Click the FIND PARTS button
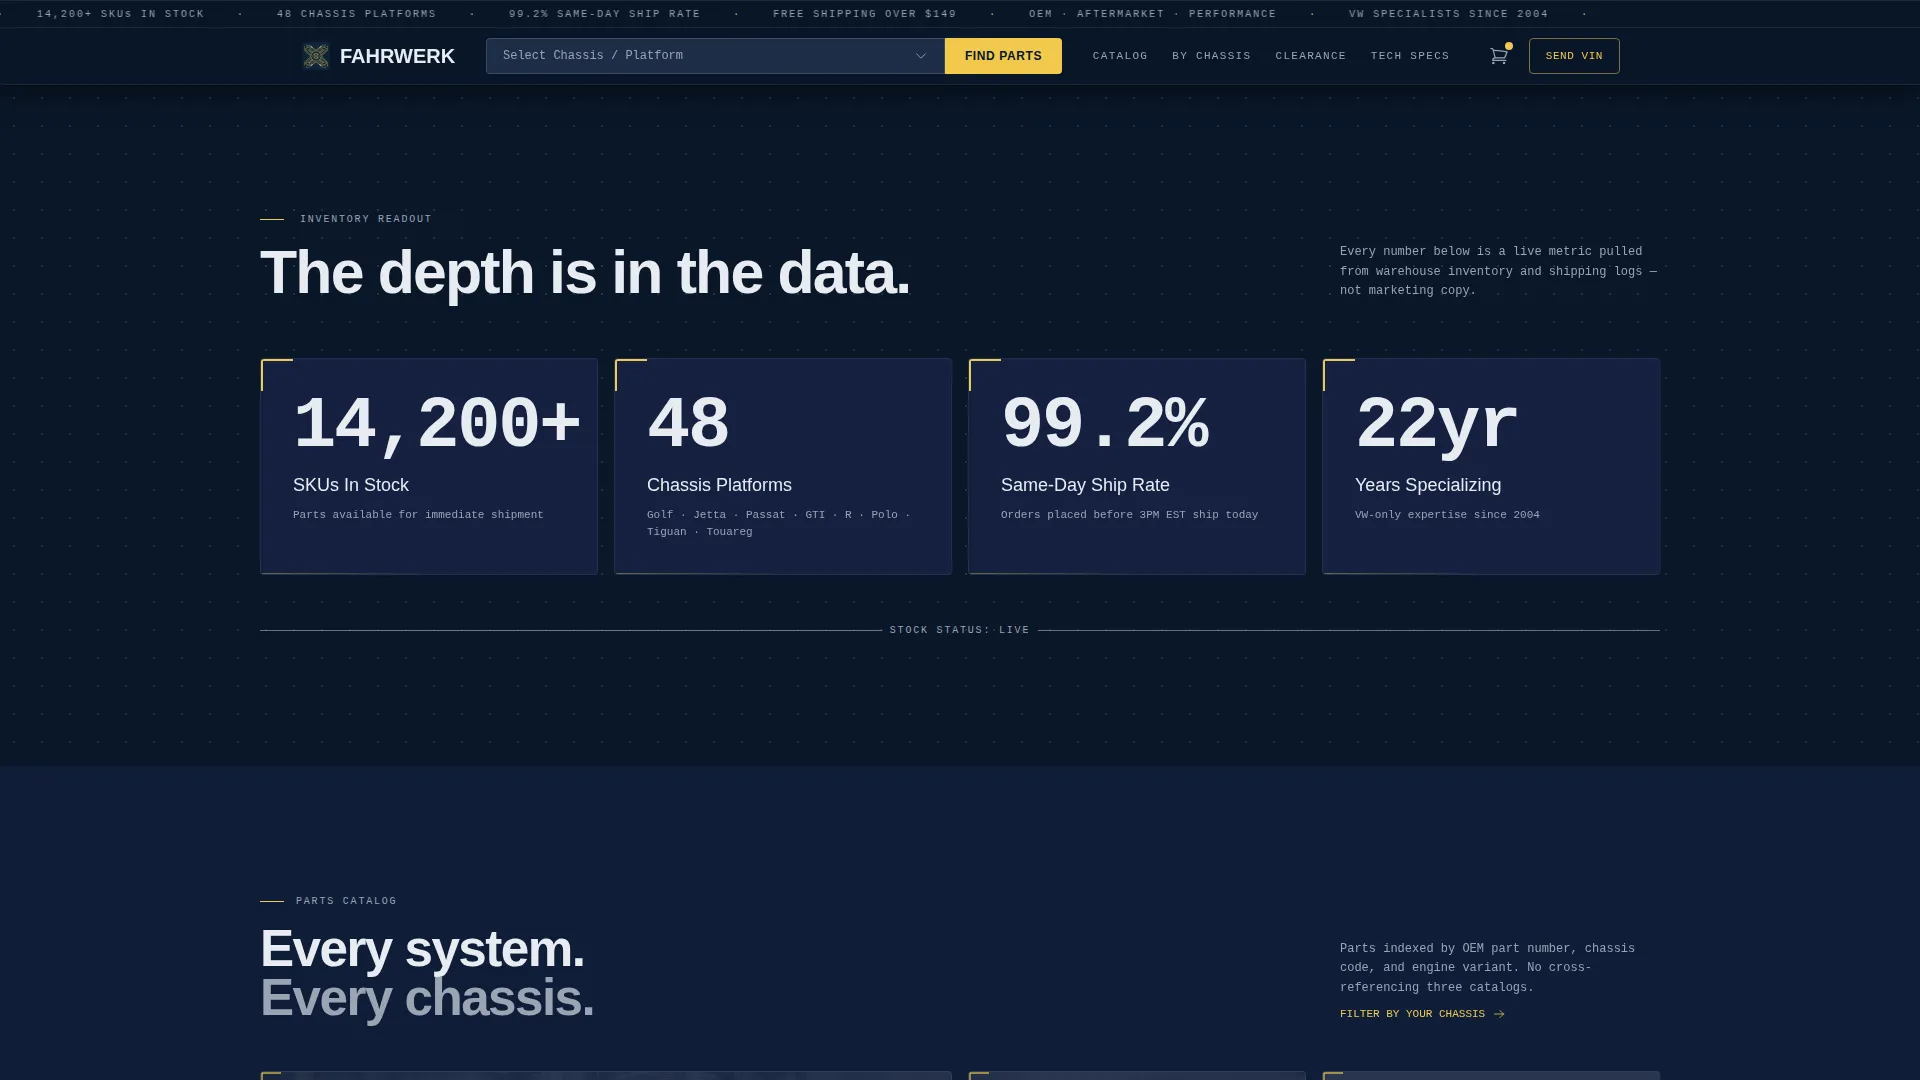This screenshot has height=1080, width=1920. 1003,56
